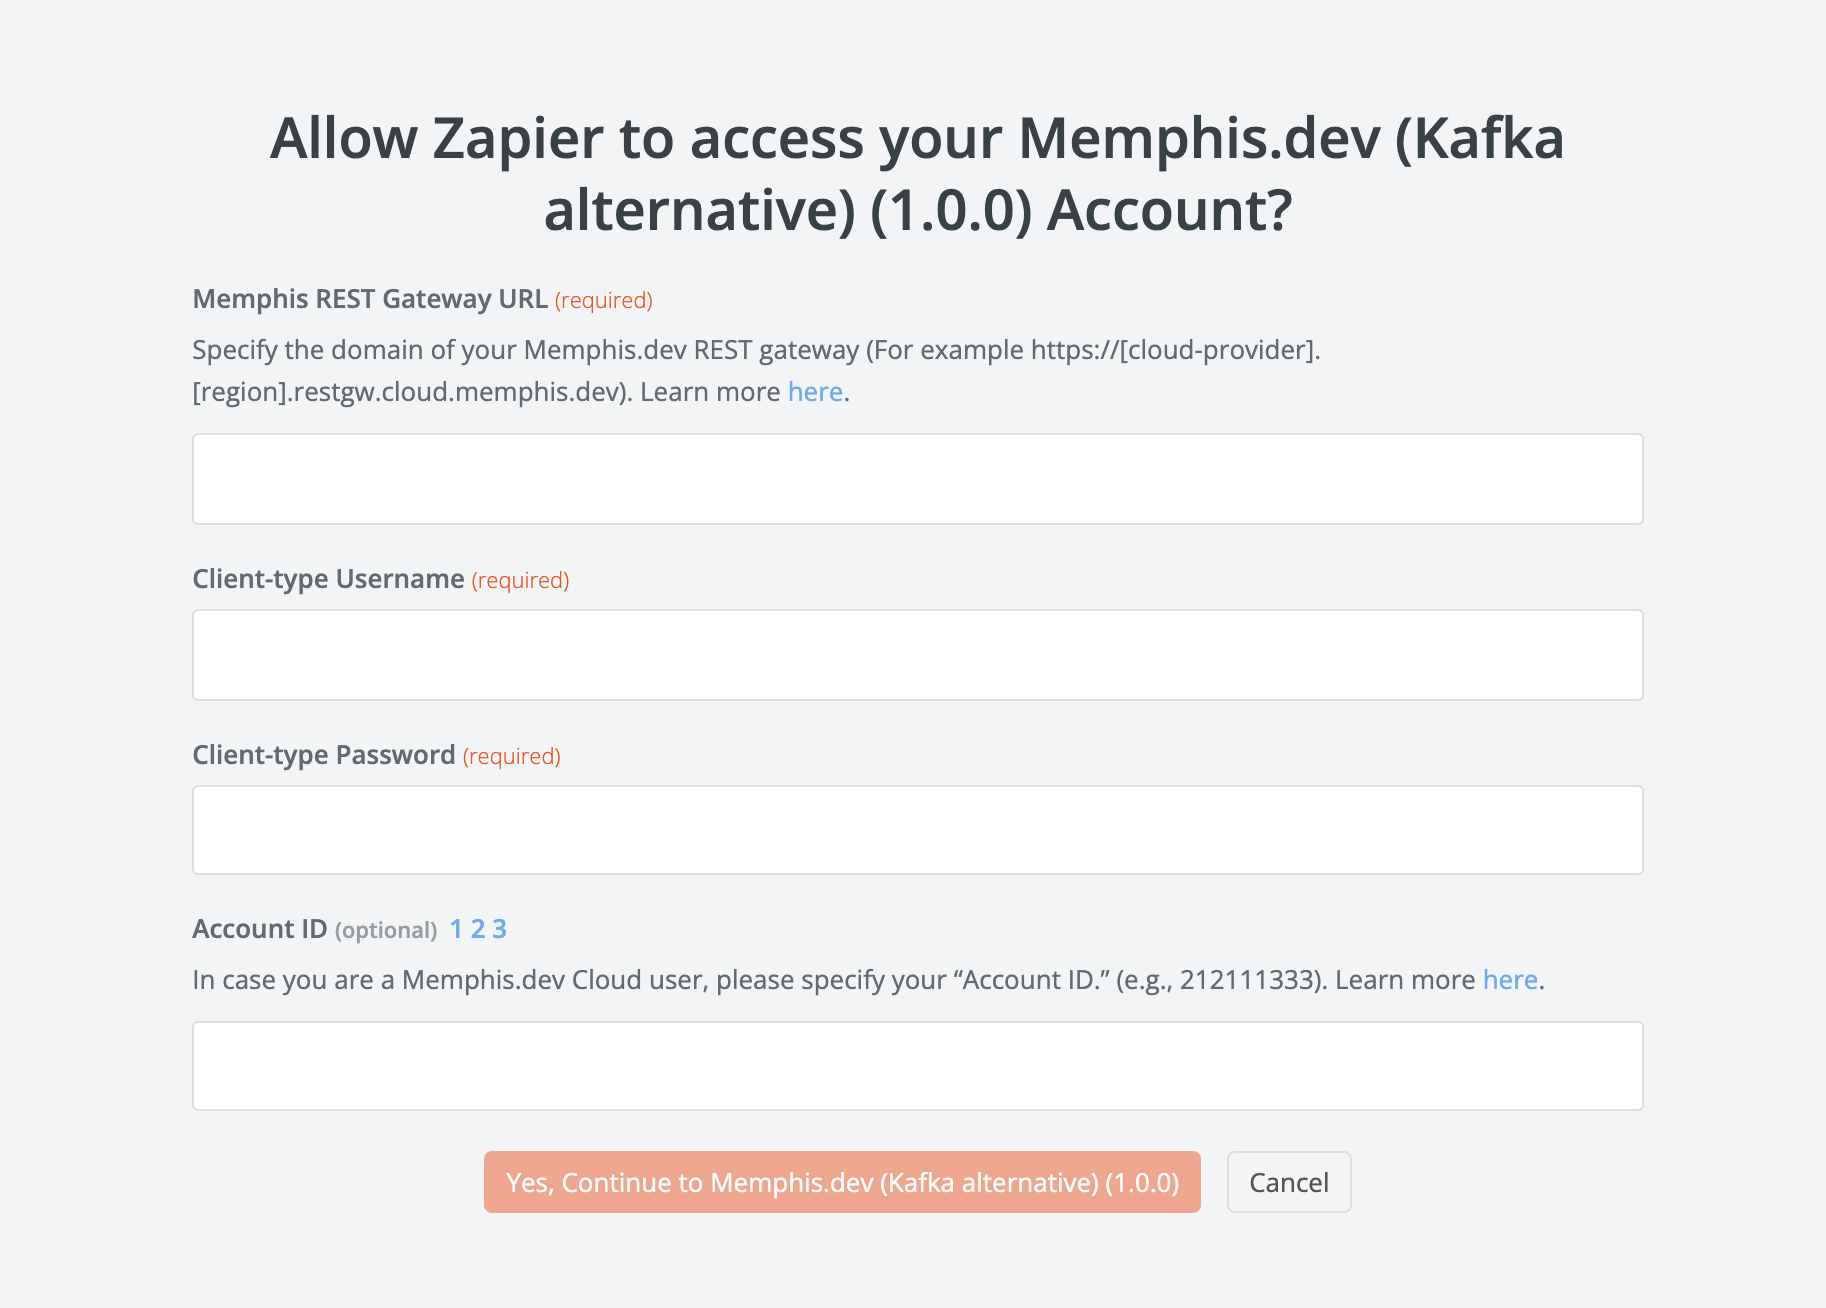1826x1308 pixels.
Task: Click the "Client-type Password" label text
Action: tap(323, 755)
